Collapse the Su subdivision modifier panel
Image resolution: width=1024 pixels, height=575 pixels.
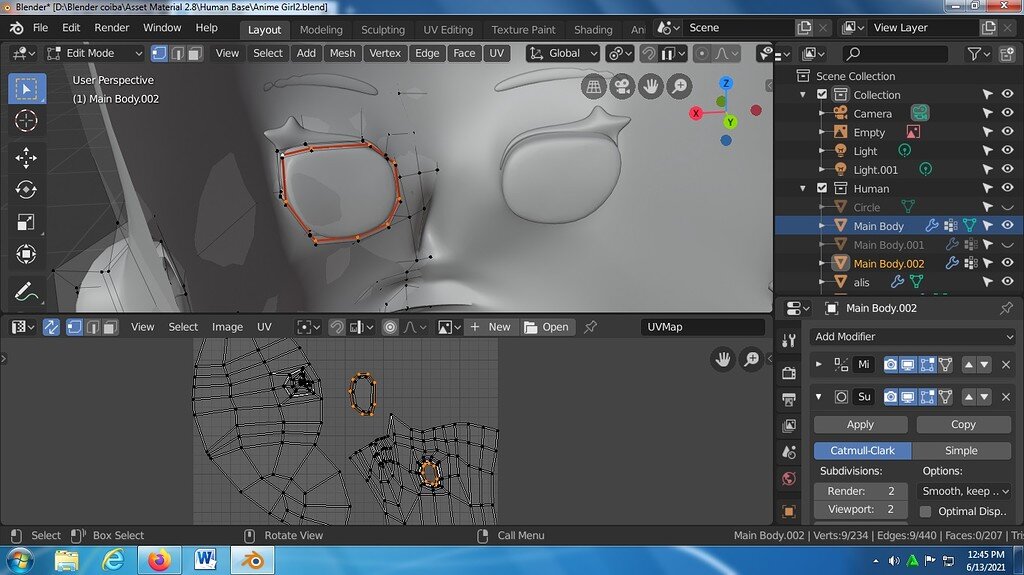tap(818, 397)
